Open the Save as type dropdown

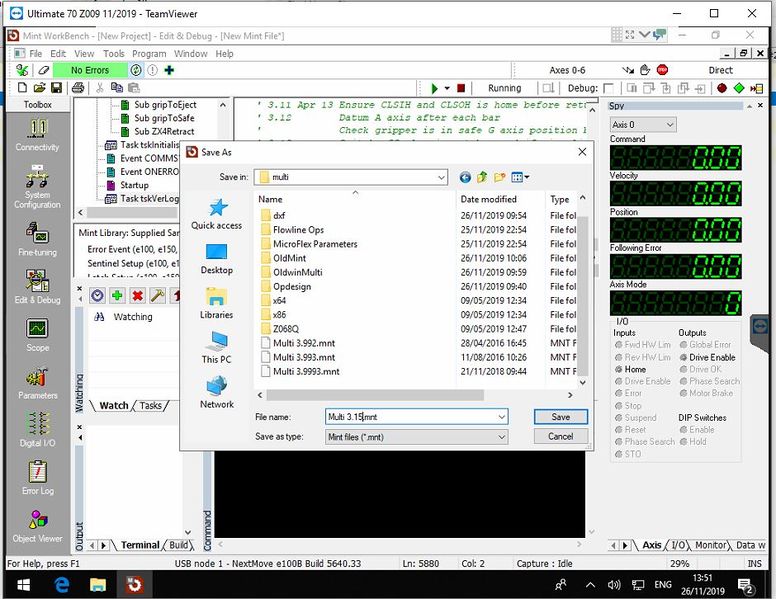point(501,437)
